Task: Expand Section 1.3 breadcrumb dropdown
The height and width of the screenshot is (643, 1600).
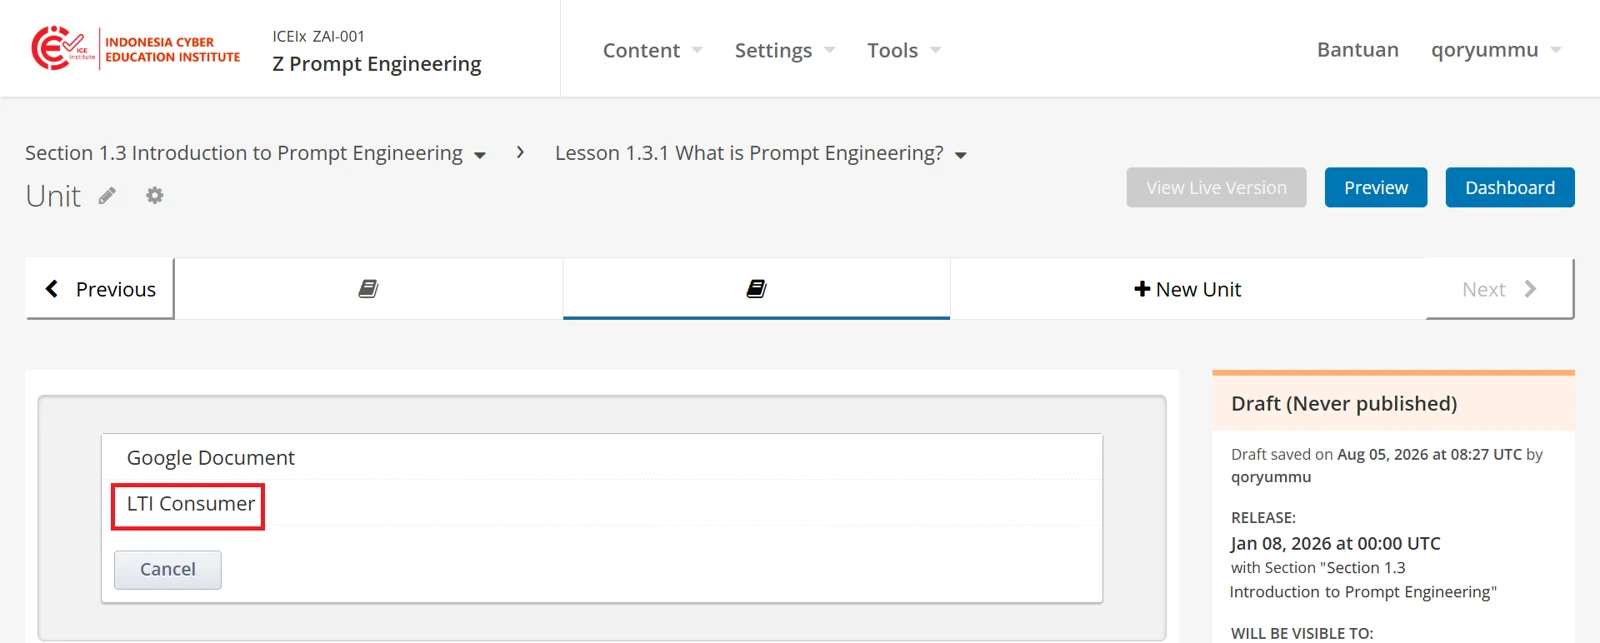Action: [255, 153]
